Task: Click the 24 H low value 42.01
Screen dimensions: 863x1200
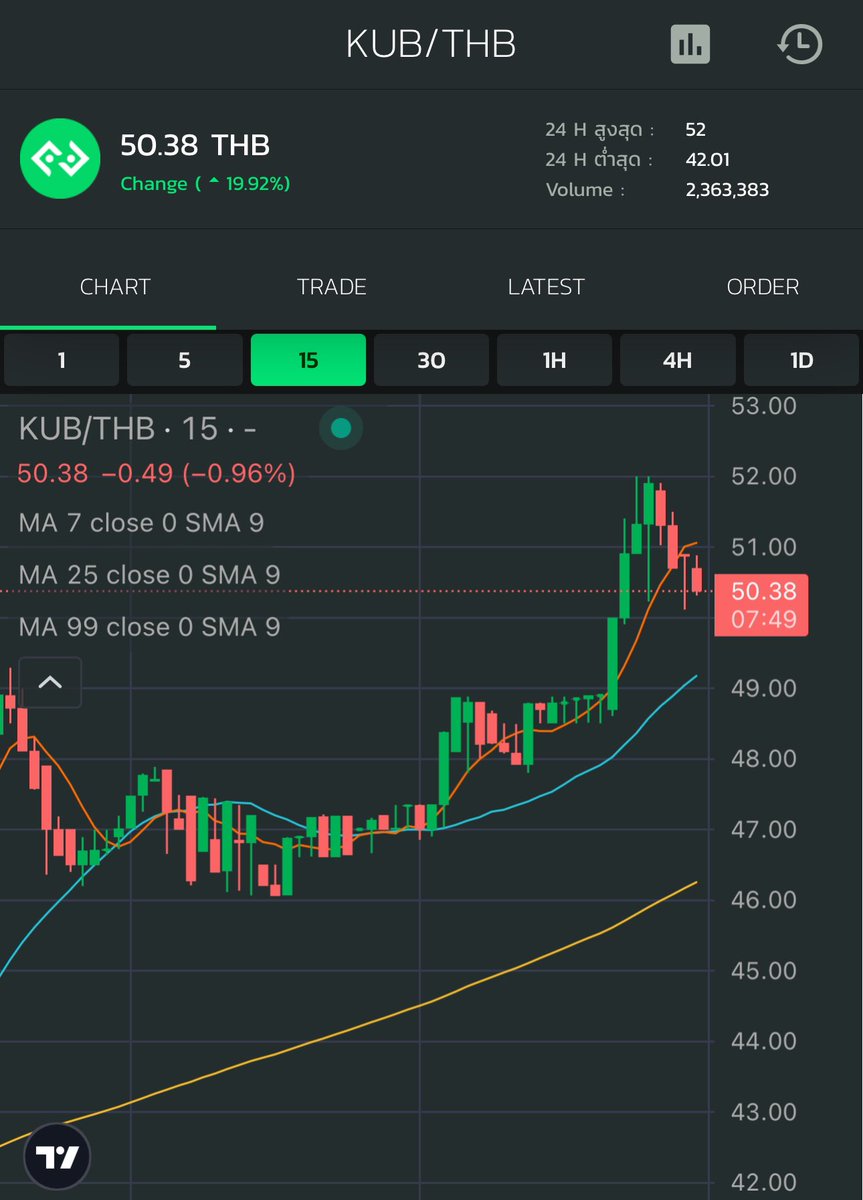Action: point(709,160)
